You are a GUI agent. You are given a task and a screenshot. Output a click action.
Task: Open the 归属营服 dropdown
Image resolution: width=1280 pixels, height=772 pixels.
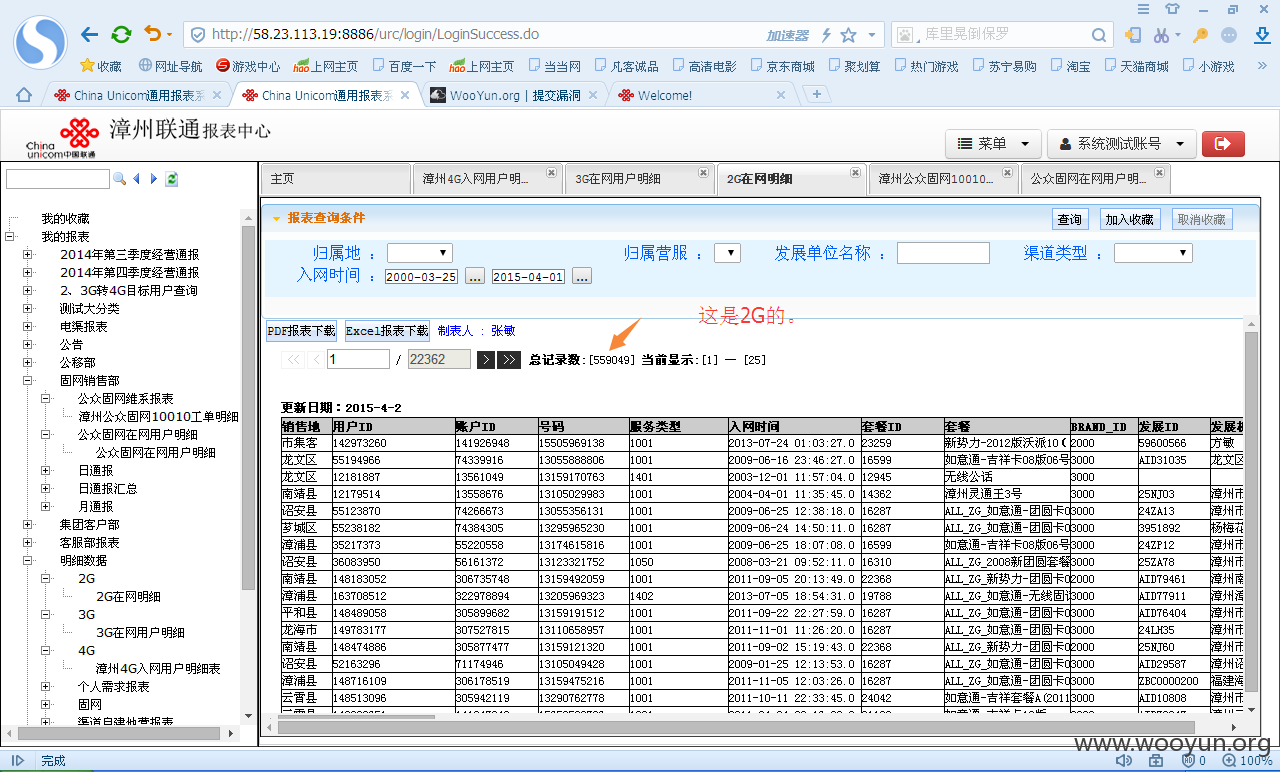[x=727, y=253]
